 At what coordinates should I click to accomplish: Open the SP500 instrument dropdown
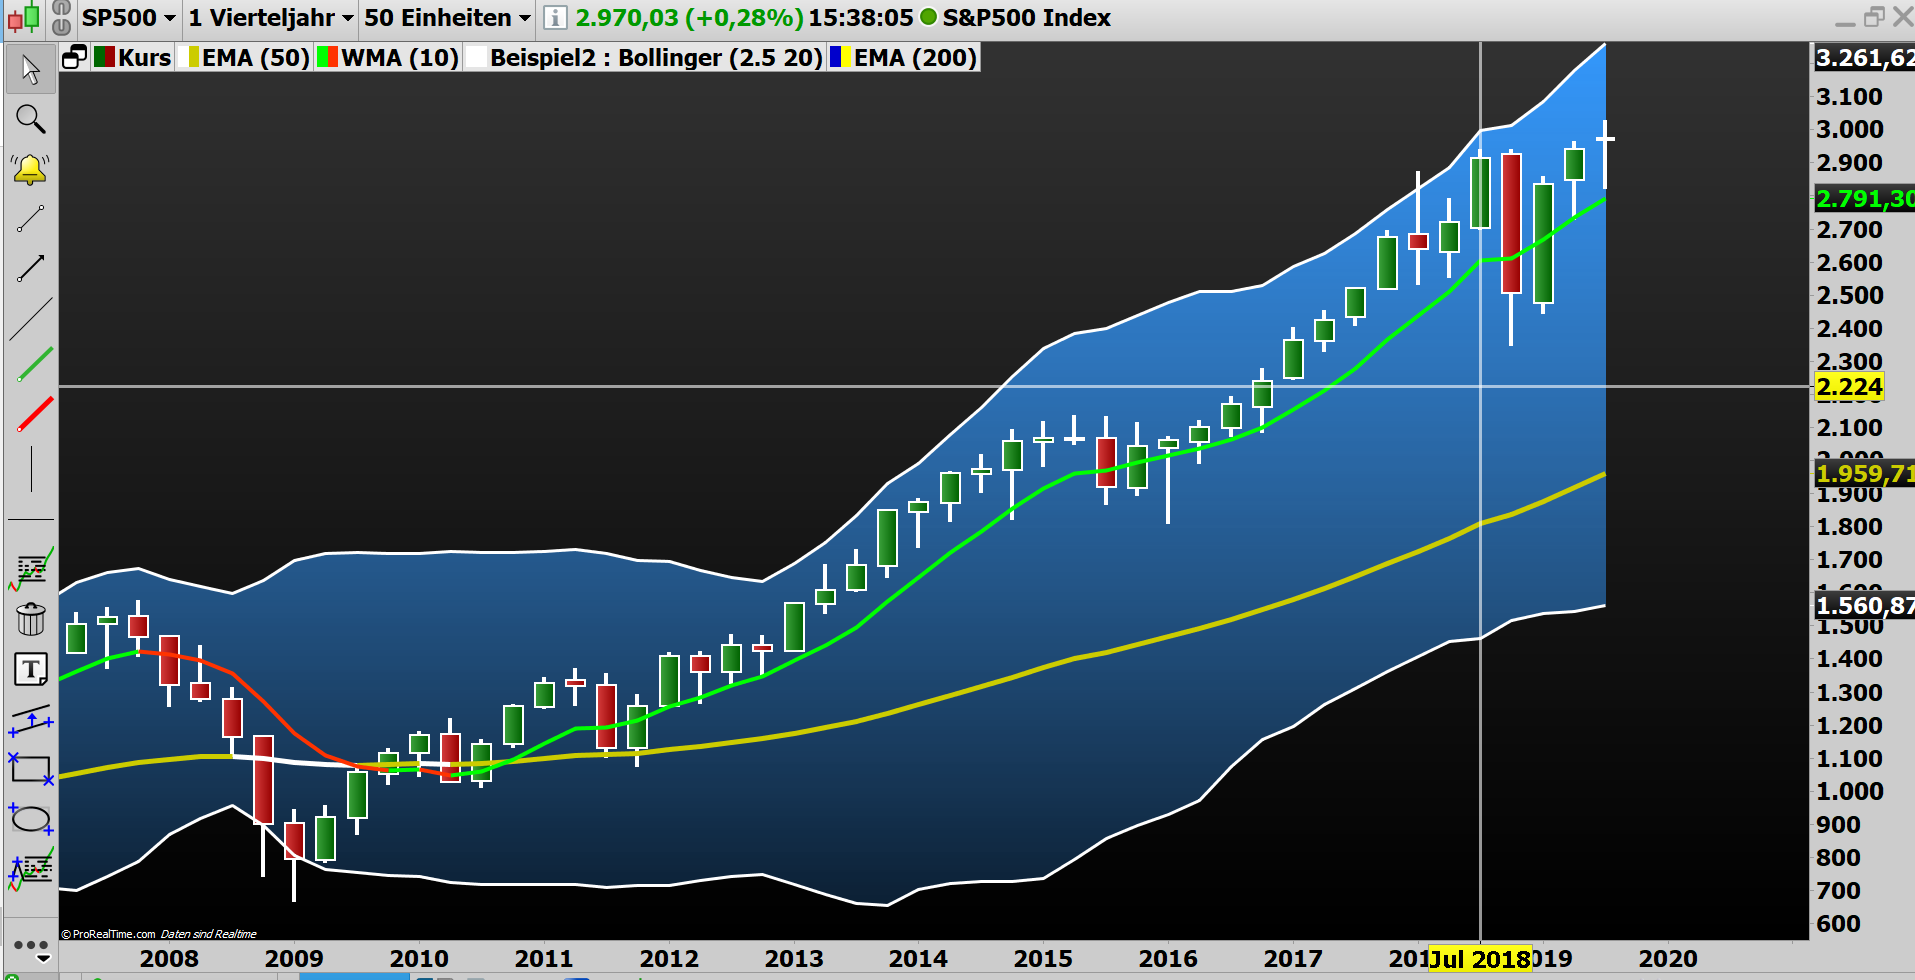coord(128,17)
